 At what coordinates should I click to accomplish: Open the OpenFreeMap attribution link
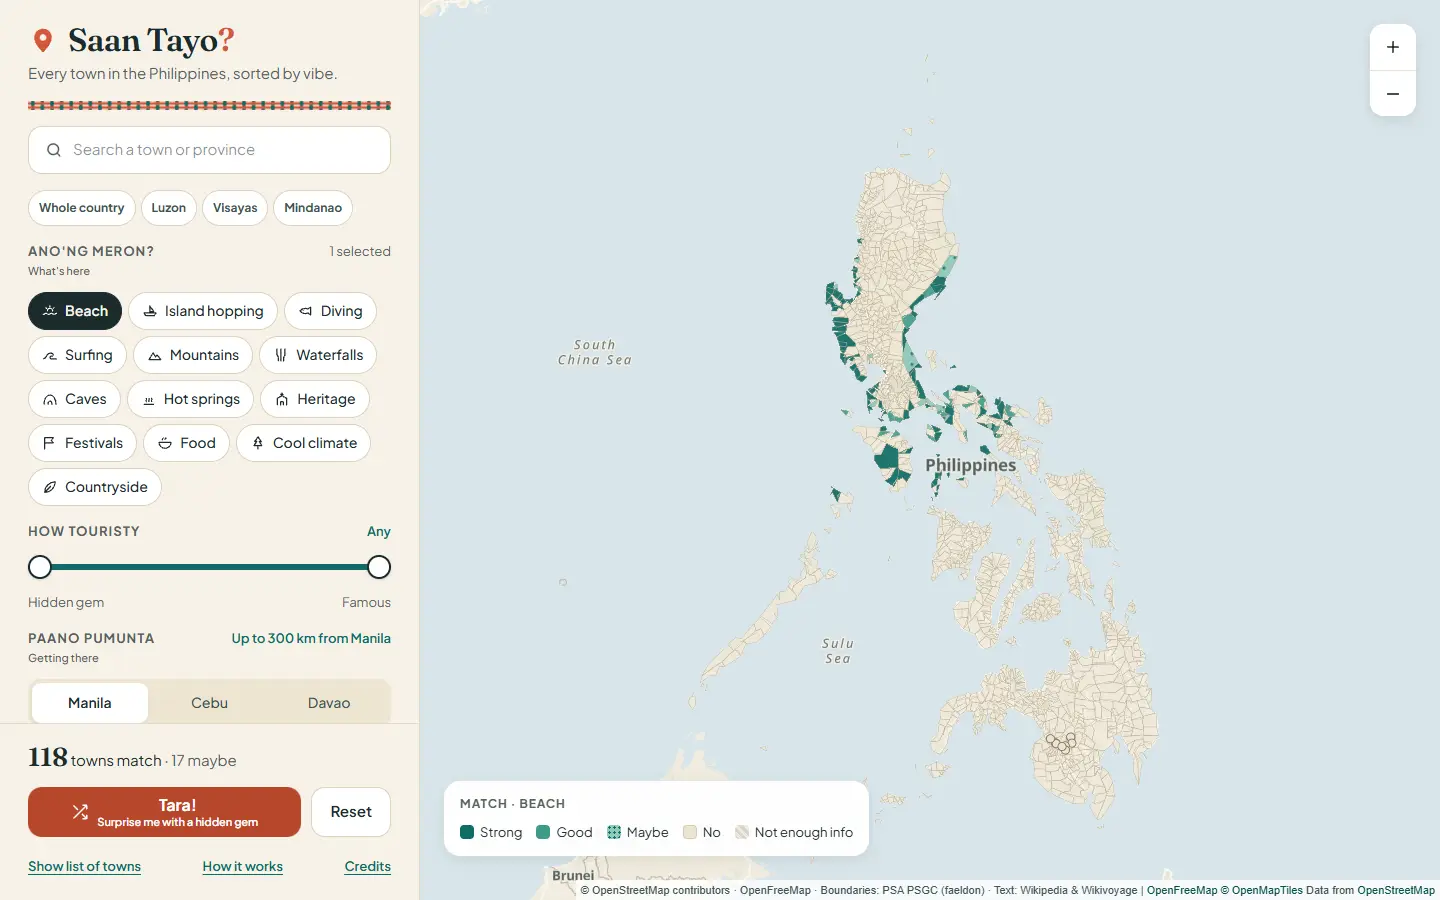[1182, 890]
